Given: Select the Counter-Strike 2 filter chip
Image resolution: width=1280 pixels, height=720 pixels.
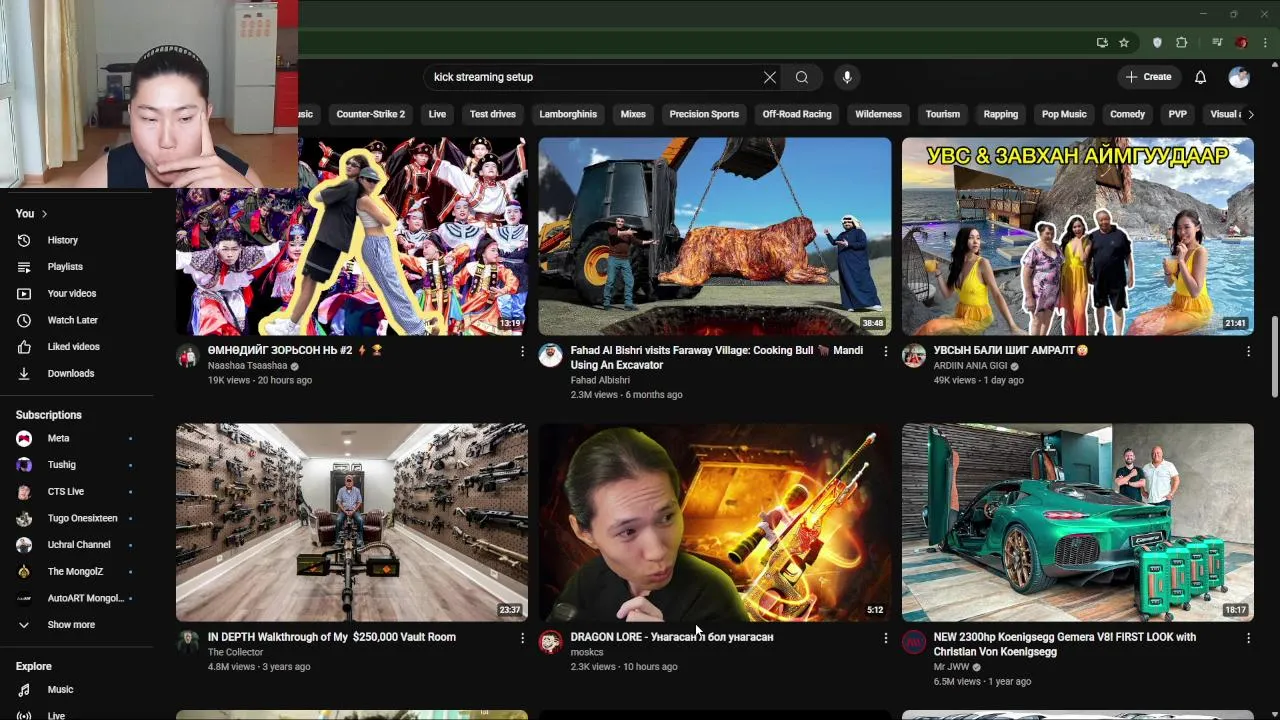Looking at the screenshot, I should pos(370,114).
